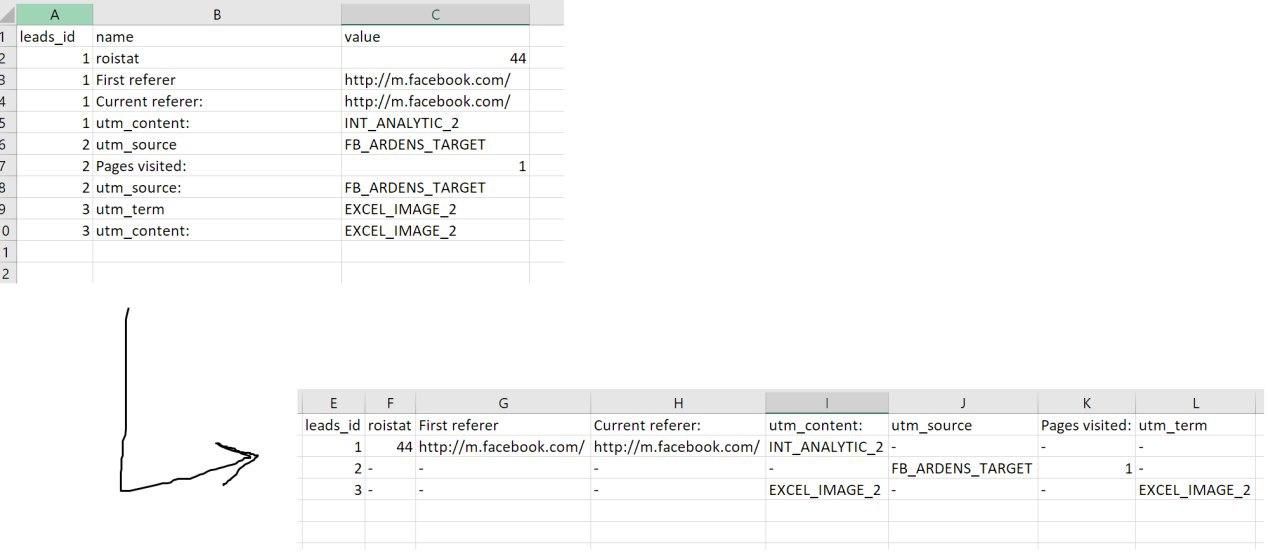Screen dimensions: 1280x559
Task: Select the '44' cell in column C
Action: [435, 58]
